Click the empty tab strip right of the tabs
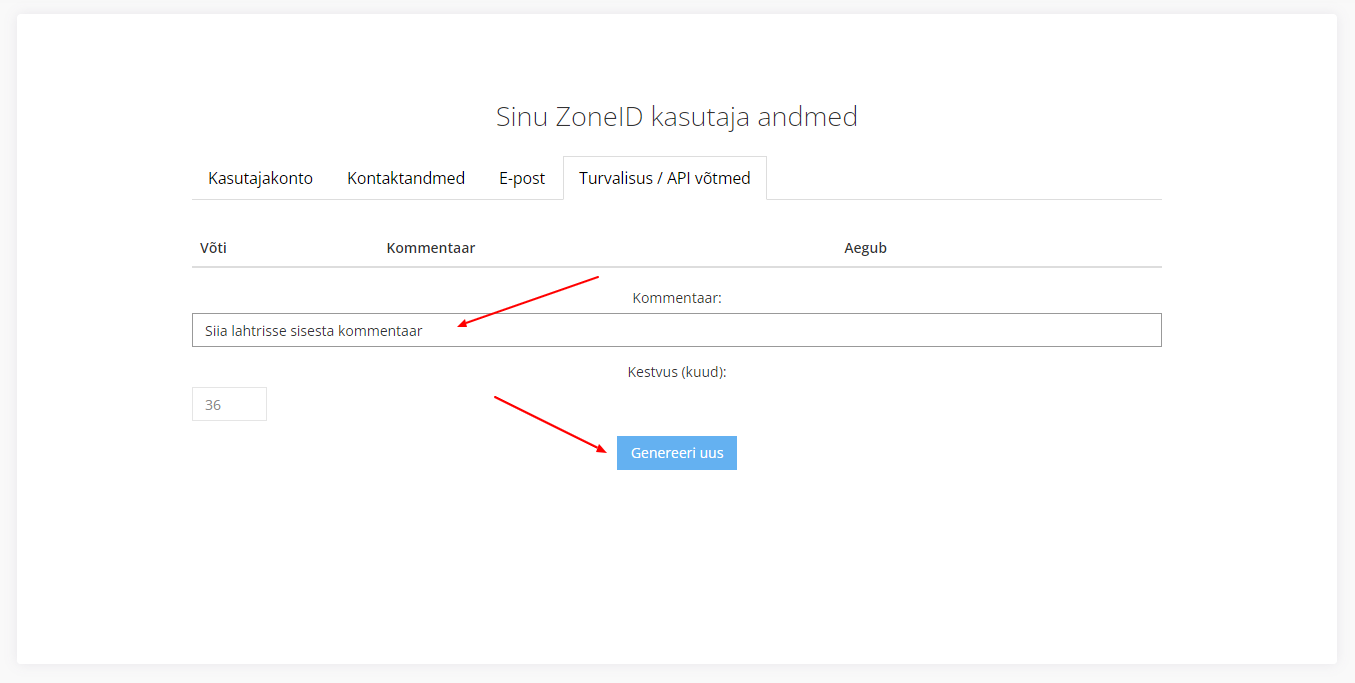1355x683 pixels. [x=960, y=179]
